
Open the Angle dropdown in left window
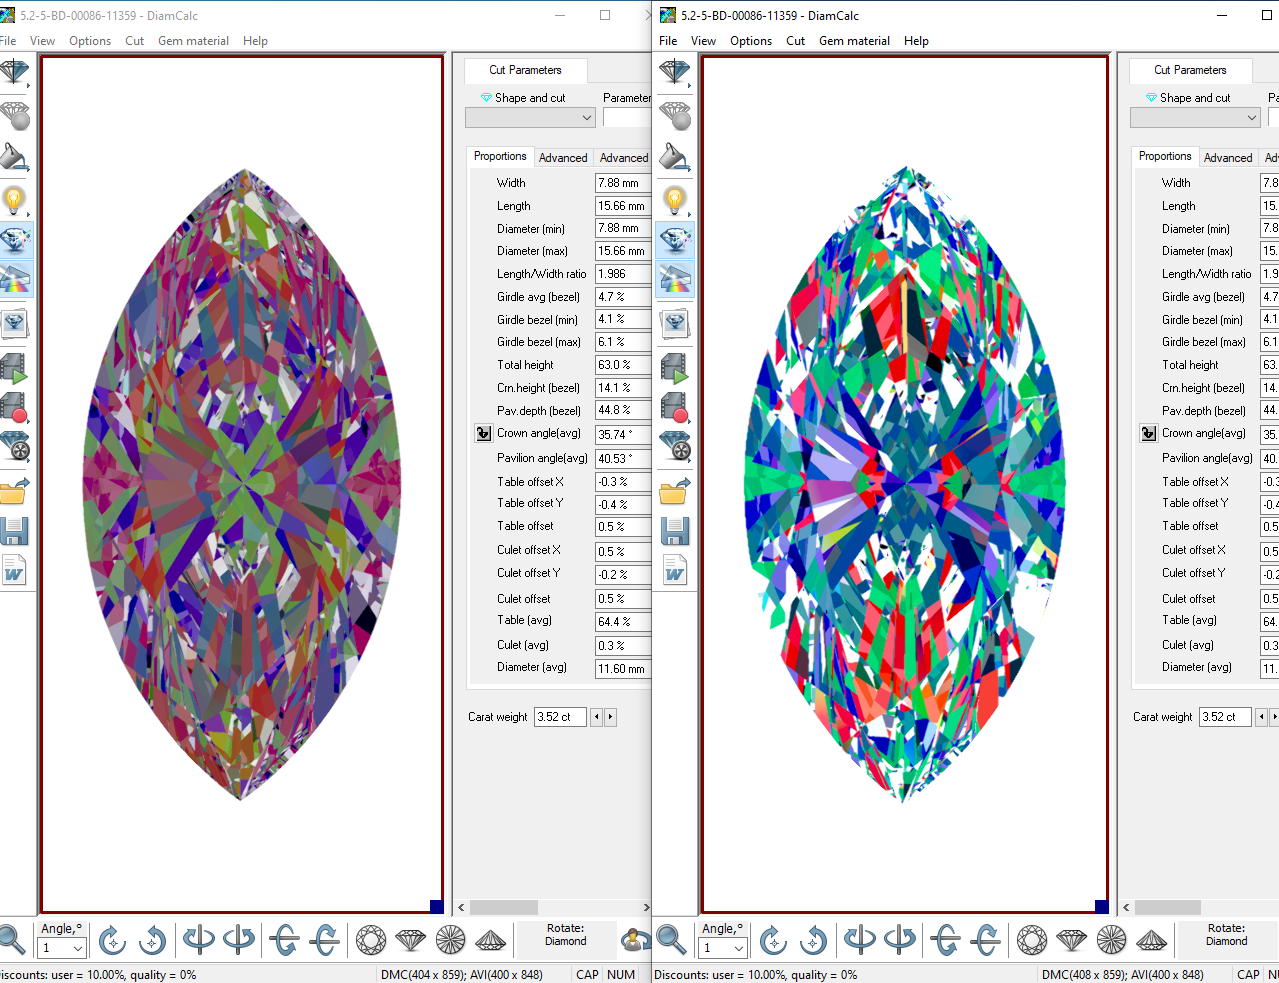tap(78, 948)
